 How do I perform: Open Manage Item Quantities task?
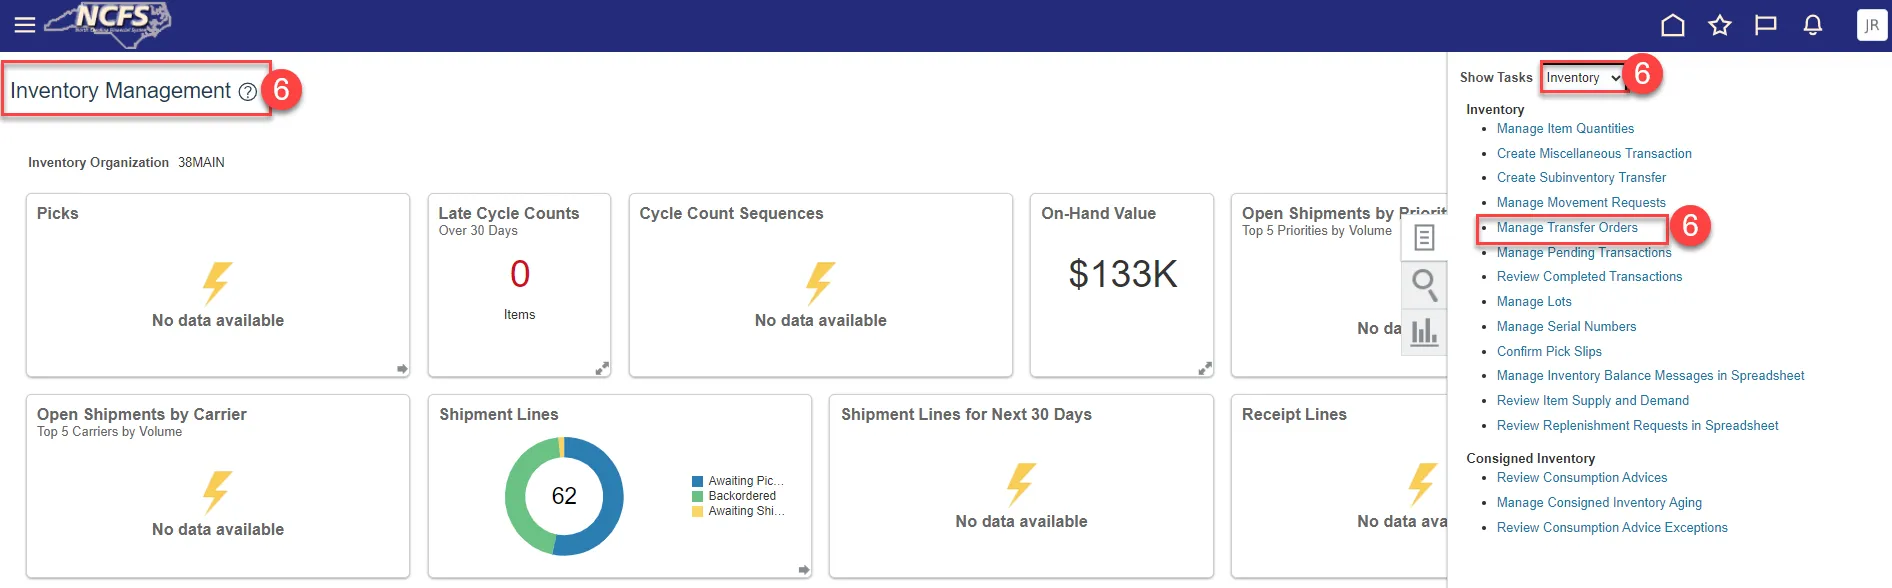click(x=1565, y=129)
